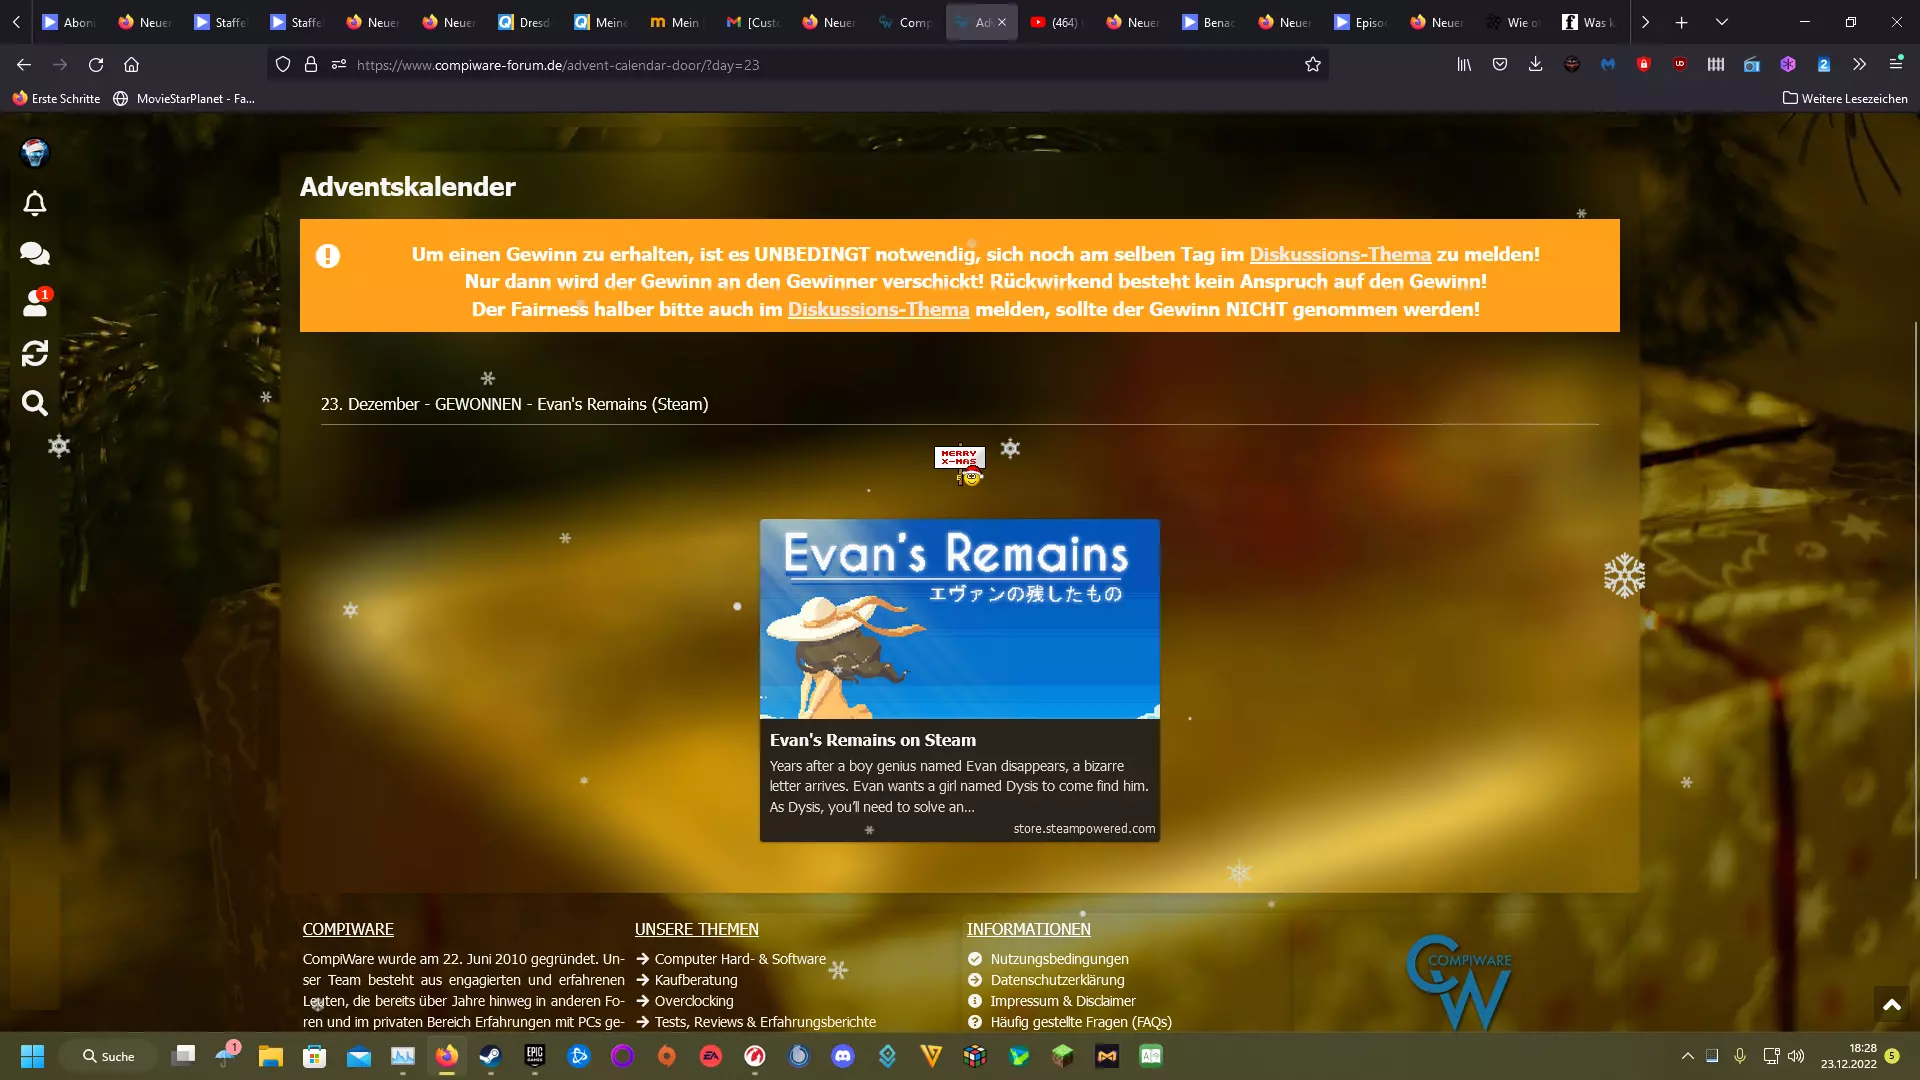Open the Firefox library icon
The height and width of the screenshot is (1080, 1920).
pyautogui.click(x=1464, y=65)
